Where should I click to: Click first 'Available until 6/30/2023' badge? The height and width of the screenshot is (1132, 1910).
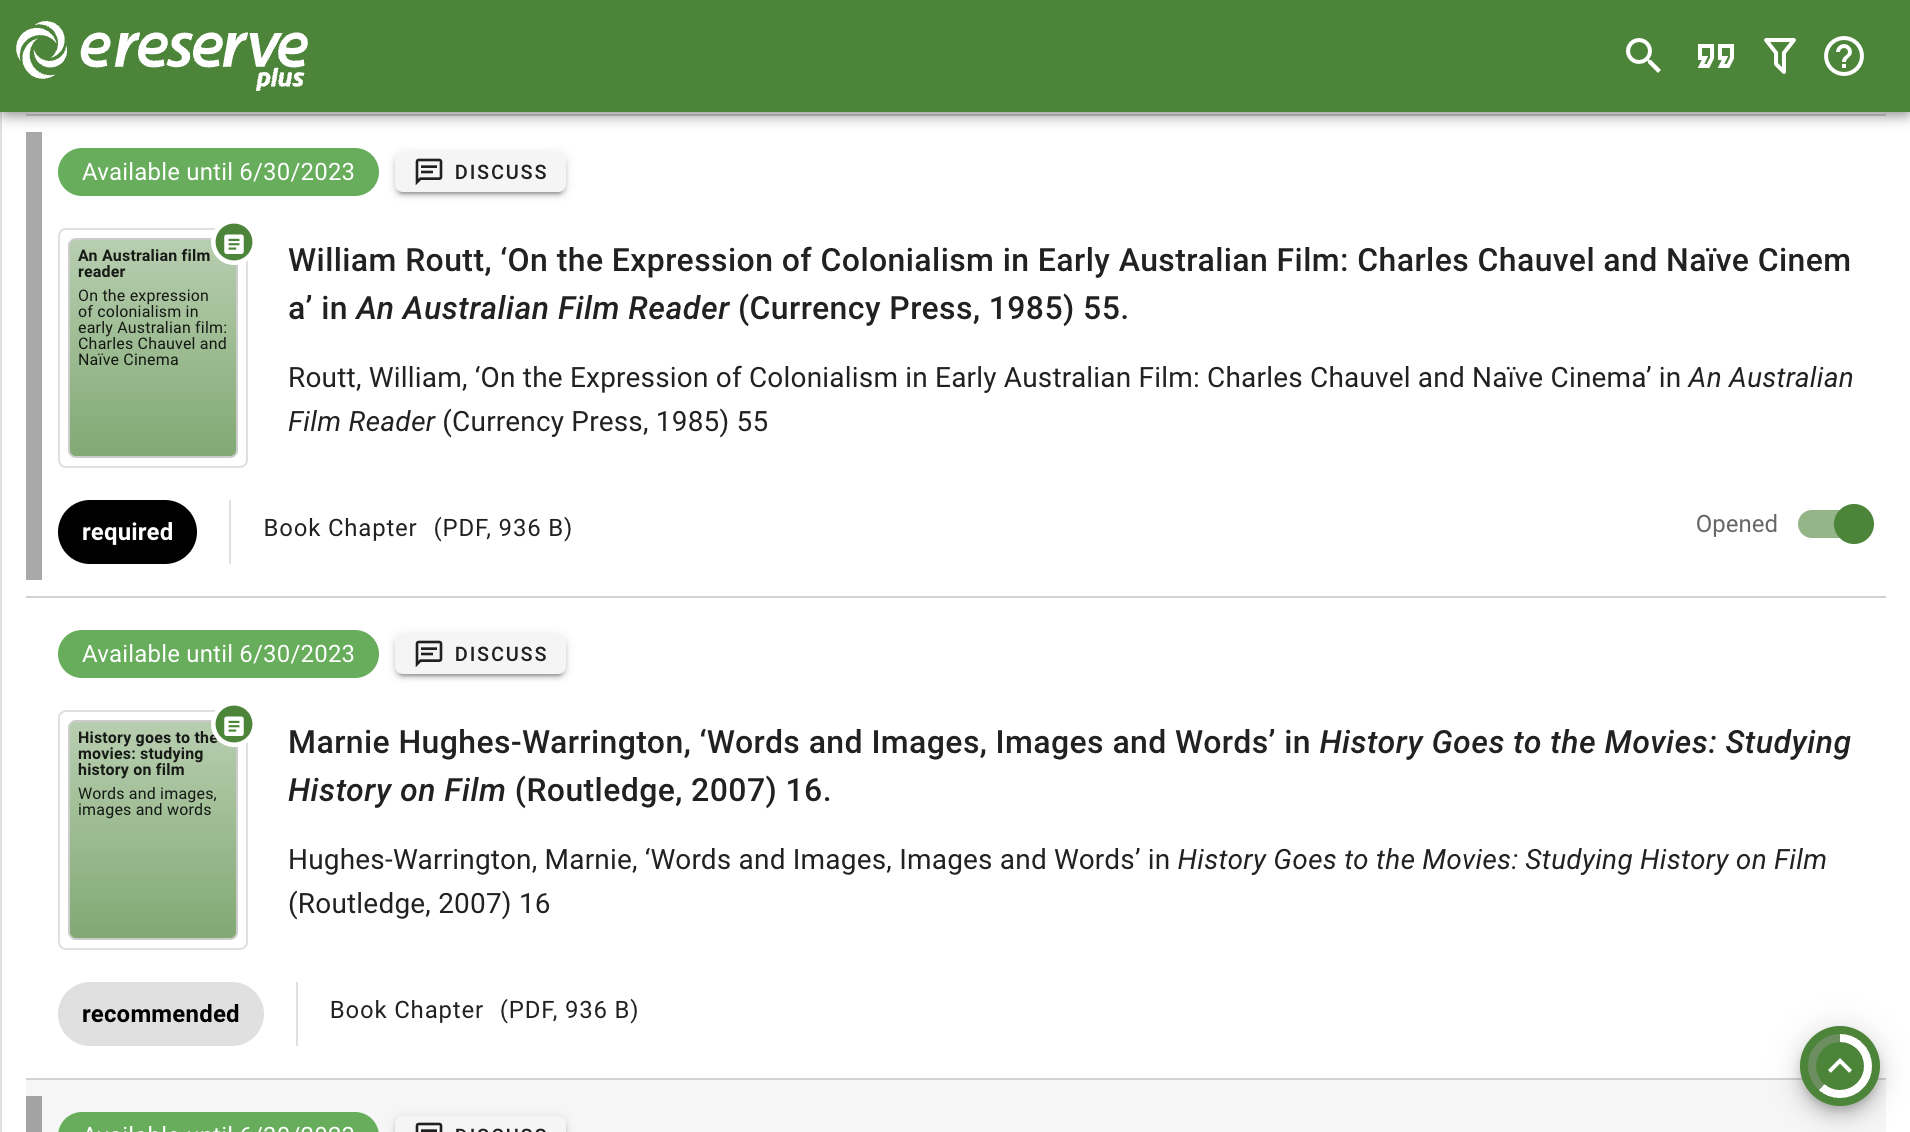coord(218,172)
